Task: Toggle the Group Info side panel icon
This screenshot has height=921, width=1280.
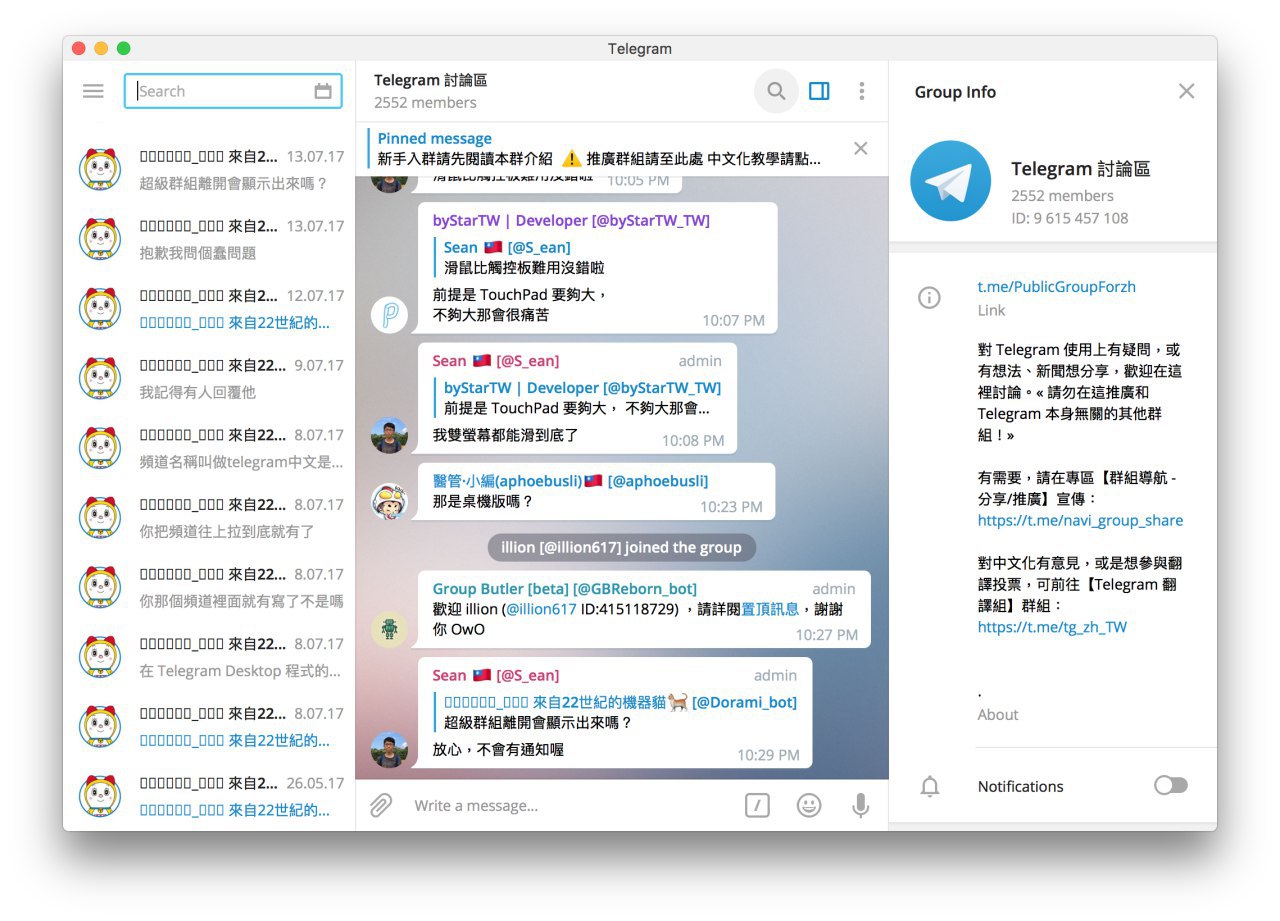Action: coord(819,91)
